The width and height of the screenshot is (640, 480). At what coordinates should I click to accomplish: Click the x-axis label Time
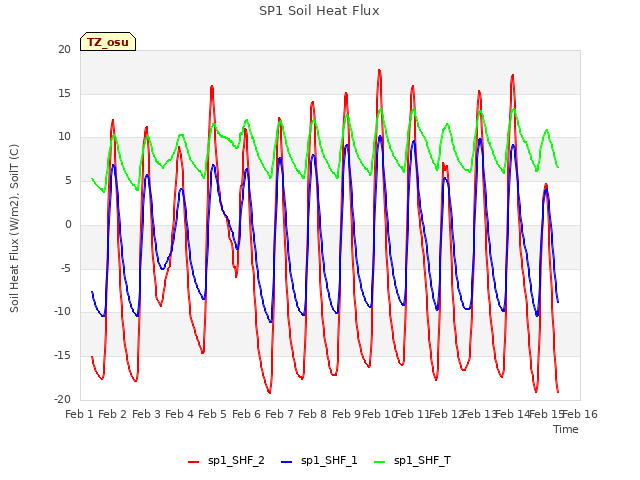[x=566, y=429]
